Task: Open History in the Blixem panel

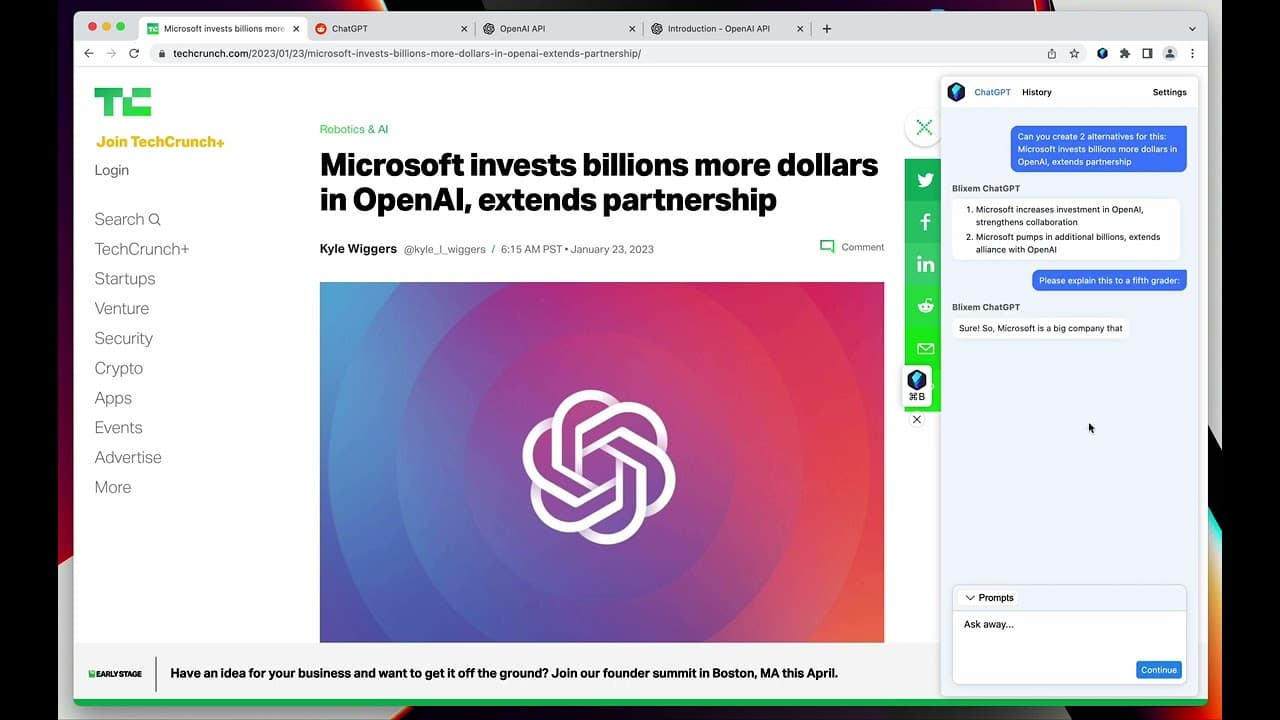Action: (x=1037, y=92)
